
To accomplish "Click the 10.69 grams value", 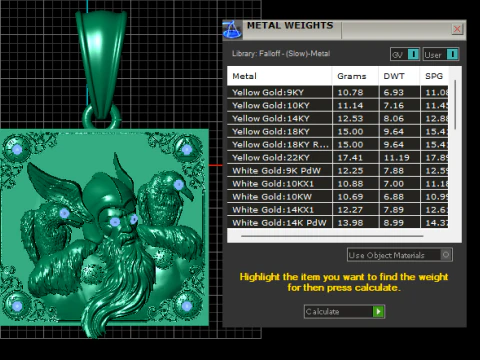I will click(x=350, y=196).
